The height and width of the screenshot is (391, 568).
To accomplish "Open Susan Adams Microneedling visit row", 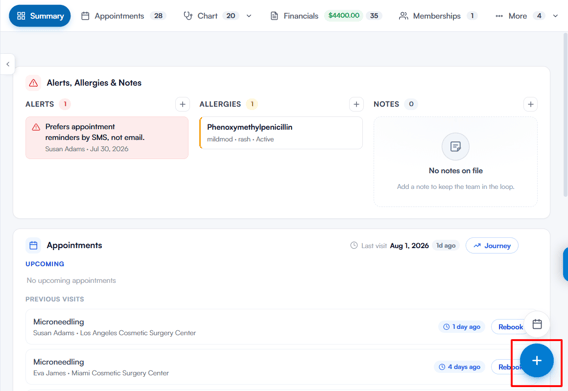I will pos(279,327).
